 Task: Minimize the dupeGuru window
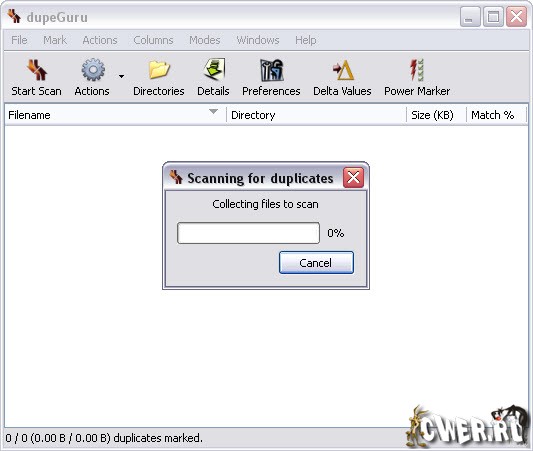tap(470, 16)
